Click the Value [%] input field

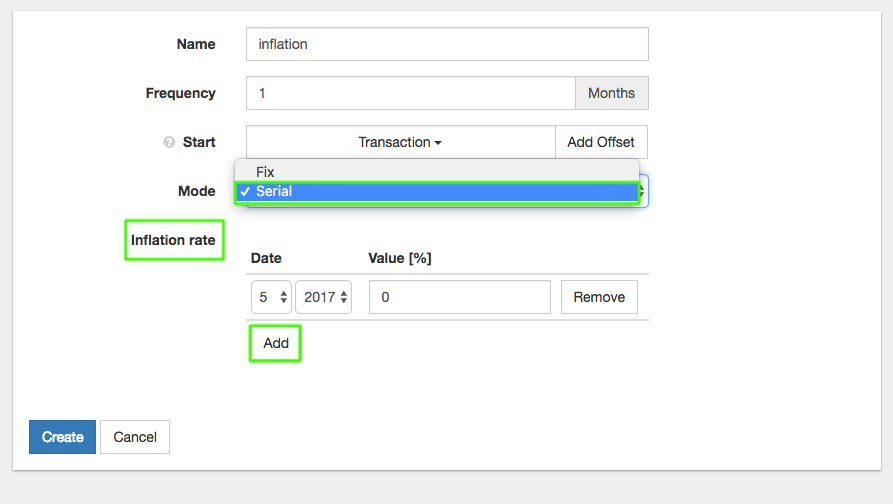459,297
